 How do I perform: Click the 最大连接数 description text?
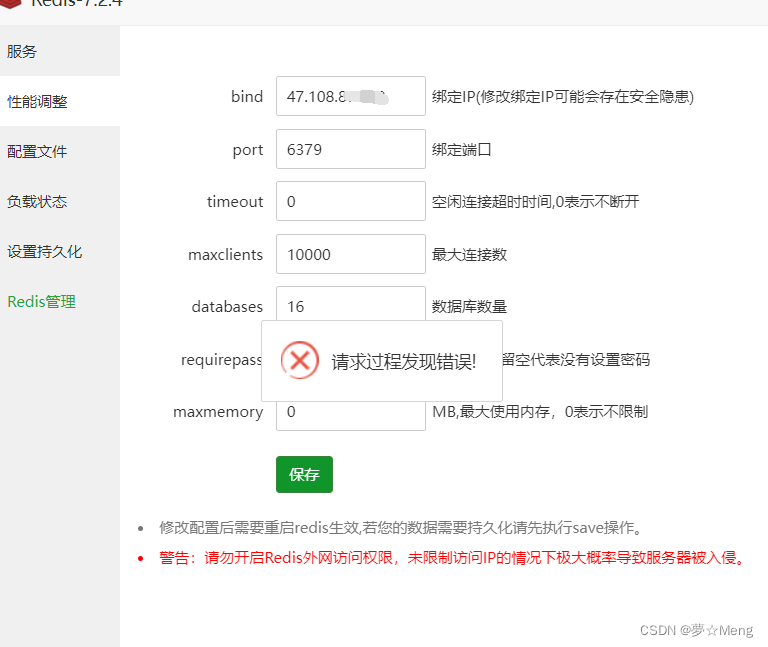pyautogui.click(x=469, y=255)
